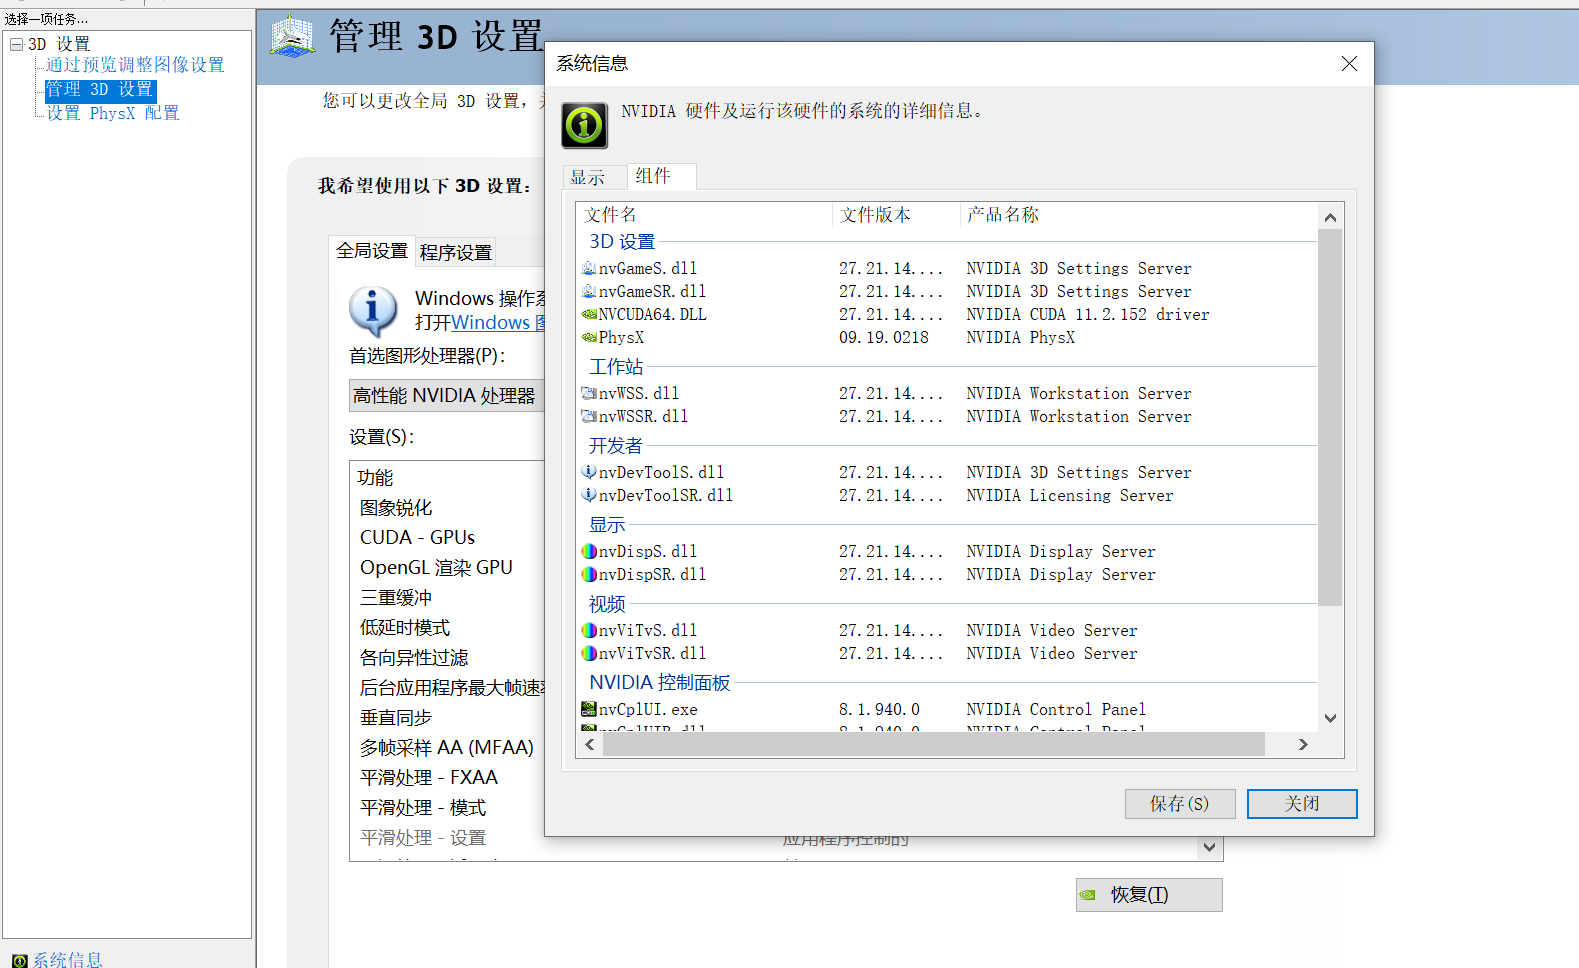Click the vertical scrollbar thumb in component list

1330,417
